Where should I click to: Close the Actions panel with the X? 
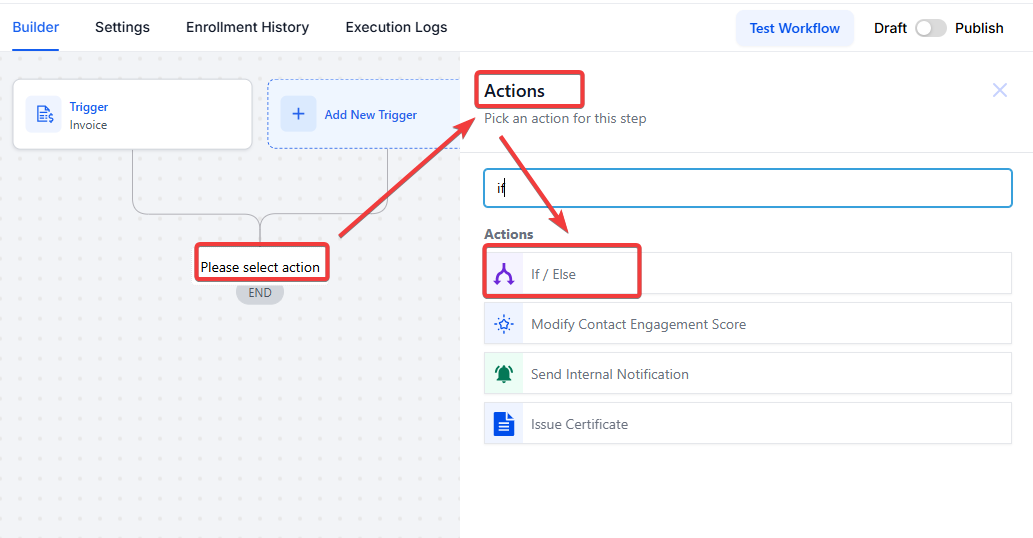(999, 90)
